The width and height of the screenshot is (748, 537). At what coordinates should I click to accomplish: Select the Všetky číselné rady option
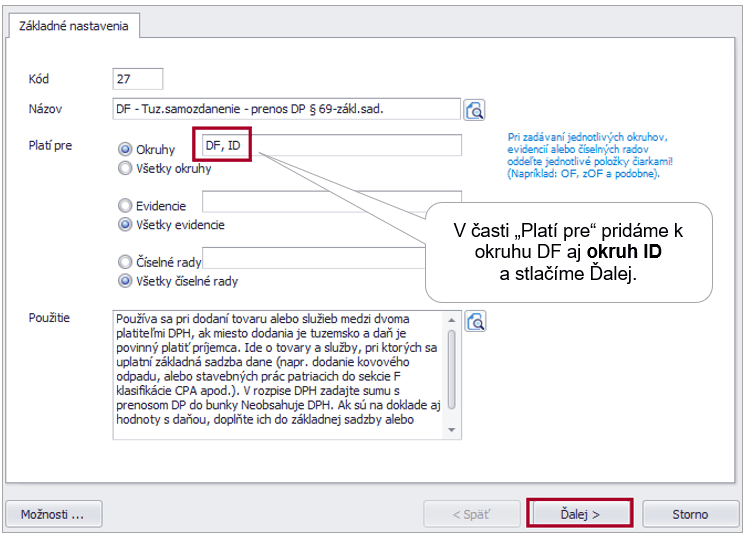click(x=125, y=281)
